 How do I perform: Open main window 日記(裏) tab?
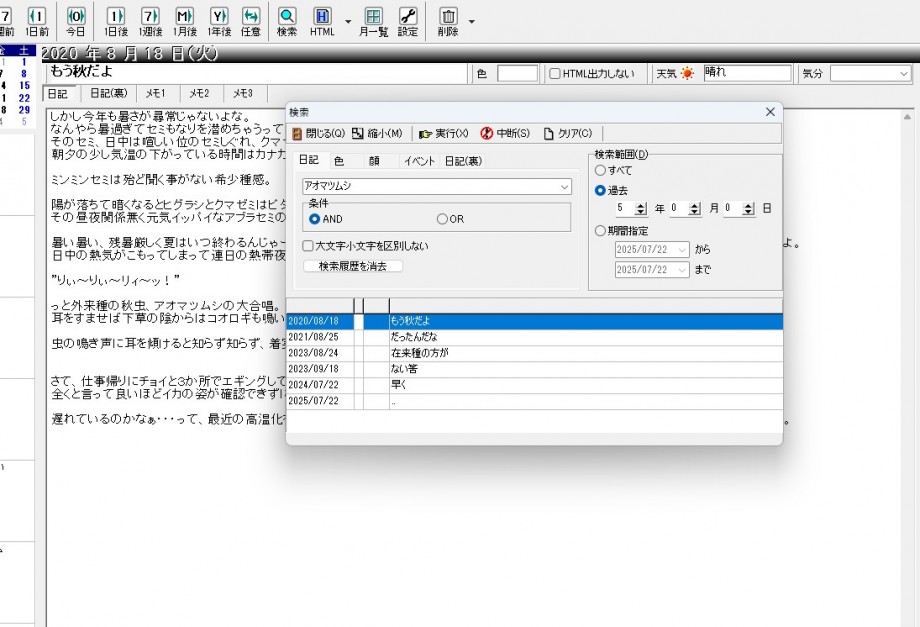click(109, 93)
